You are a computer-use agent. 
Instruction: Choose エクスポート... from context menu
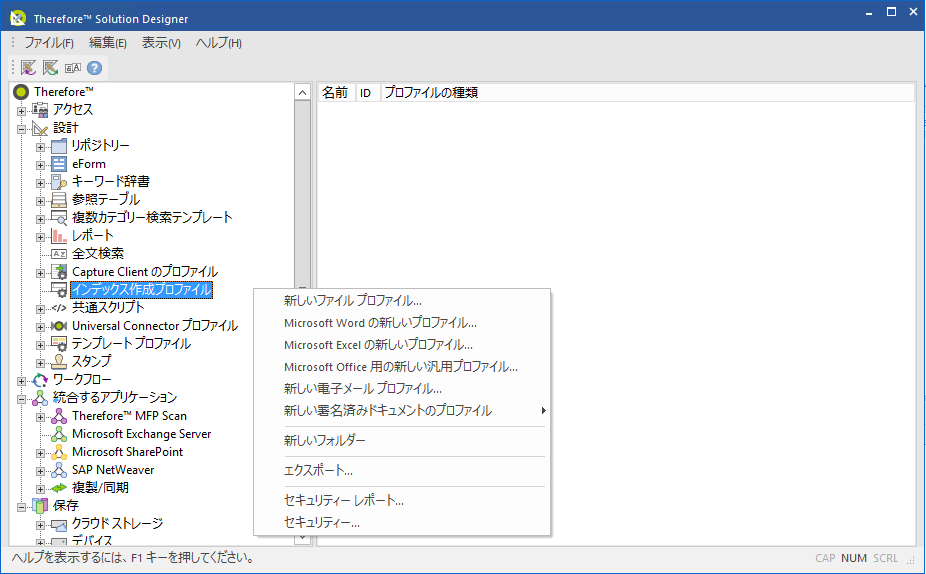pos(402,471)
